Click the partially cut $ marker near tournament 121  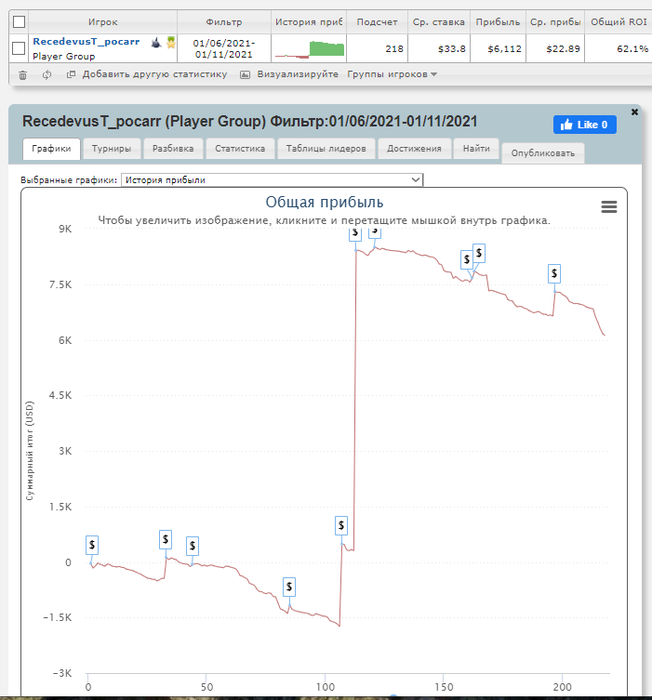point(375,232)
